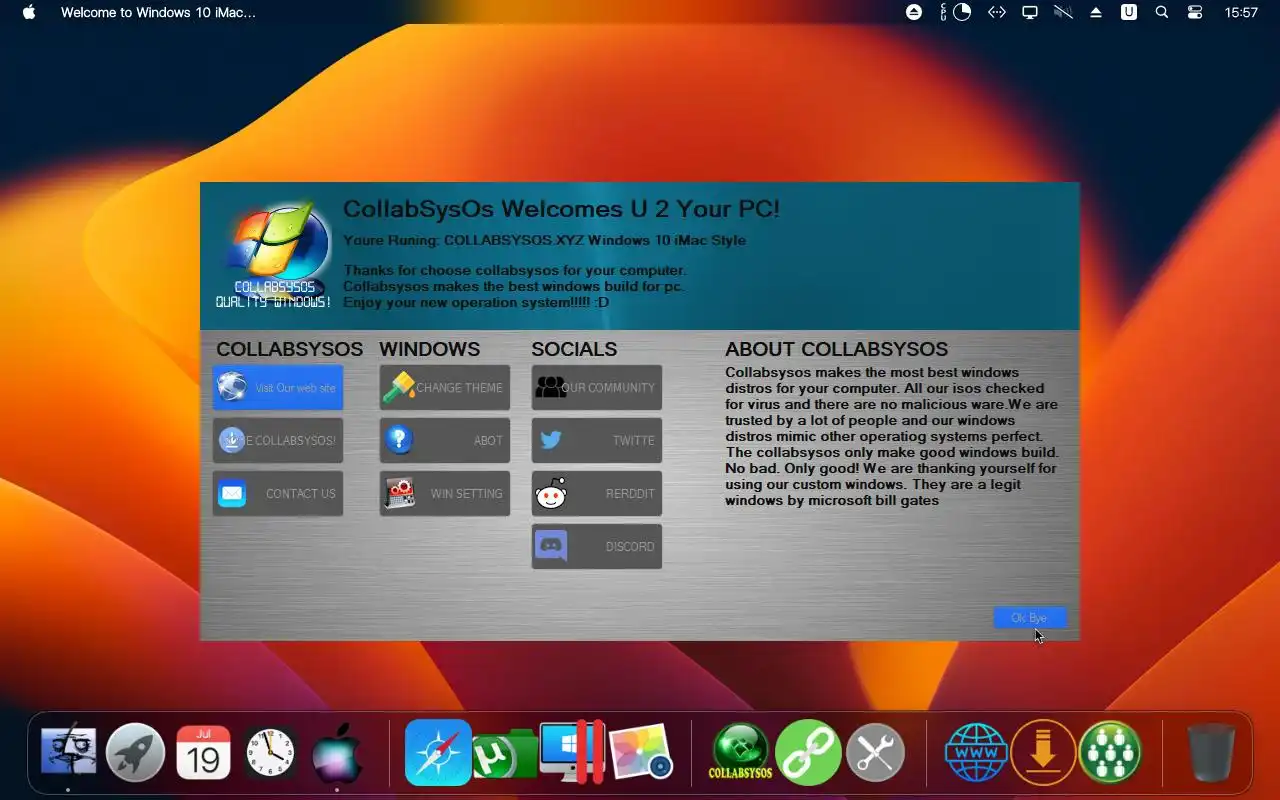
Task: Click the U input source icon
Action: (1129, 12)
